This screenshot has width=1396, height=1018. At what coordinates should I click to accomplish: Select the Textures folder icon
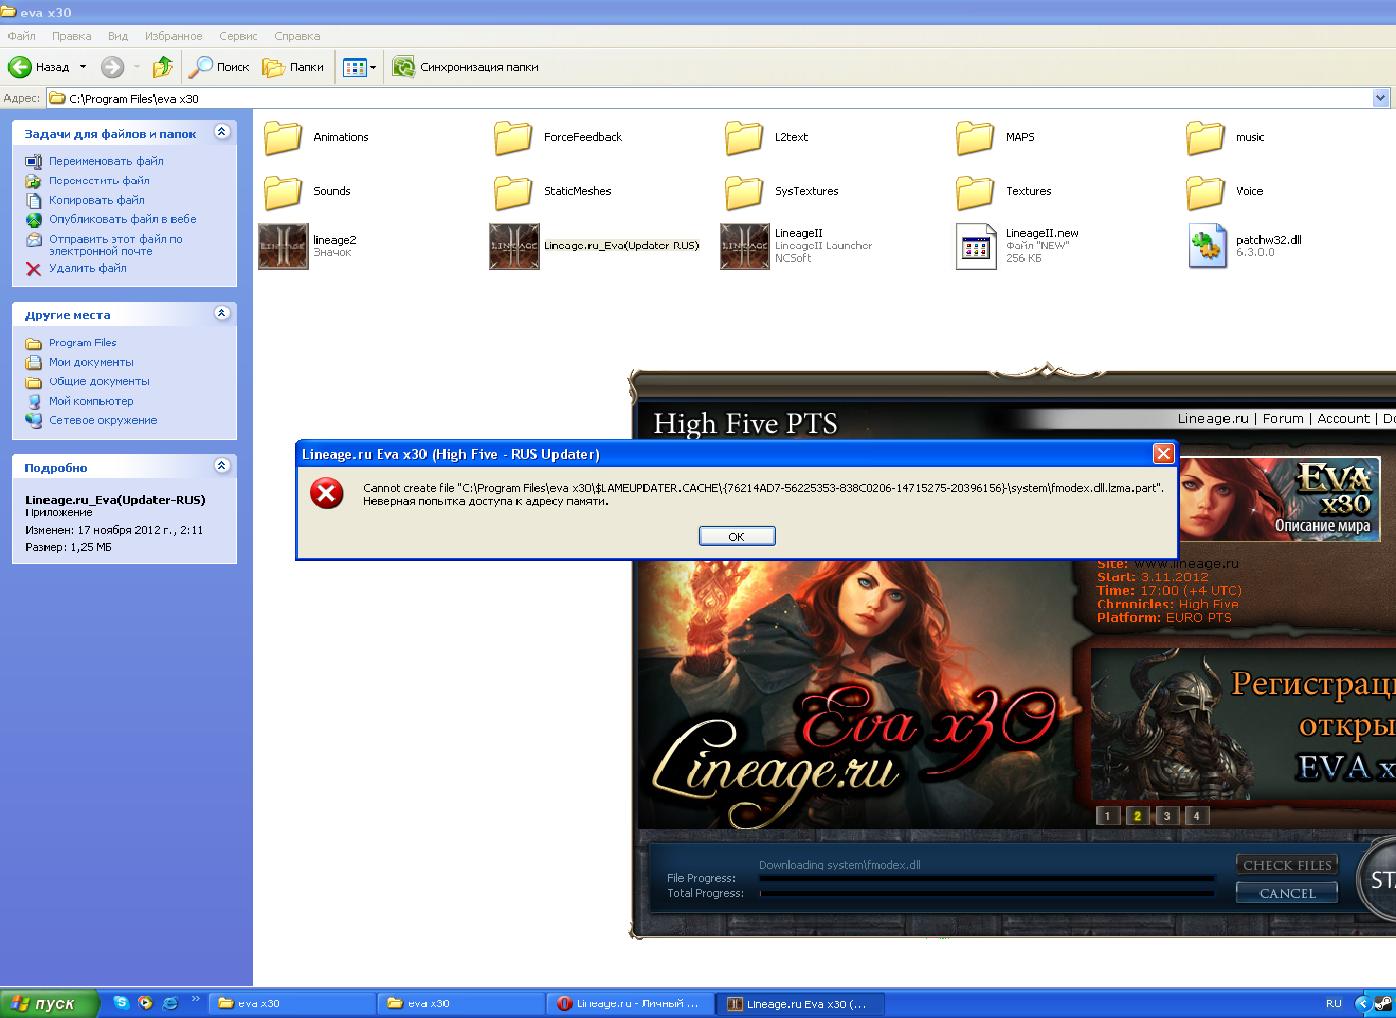coord(975,191)
